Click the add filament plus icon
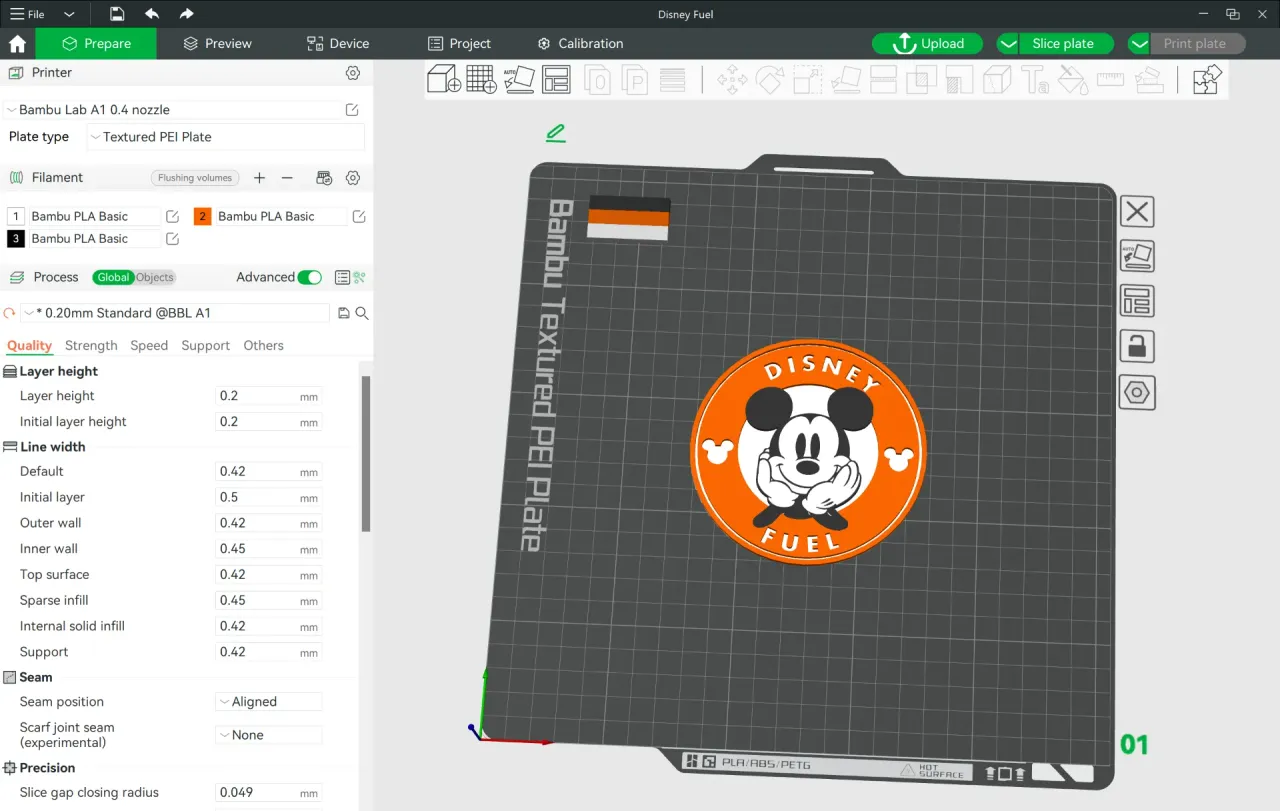1280x811 pixels. 259,178
